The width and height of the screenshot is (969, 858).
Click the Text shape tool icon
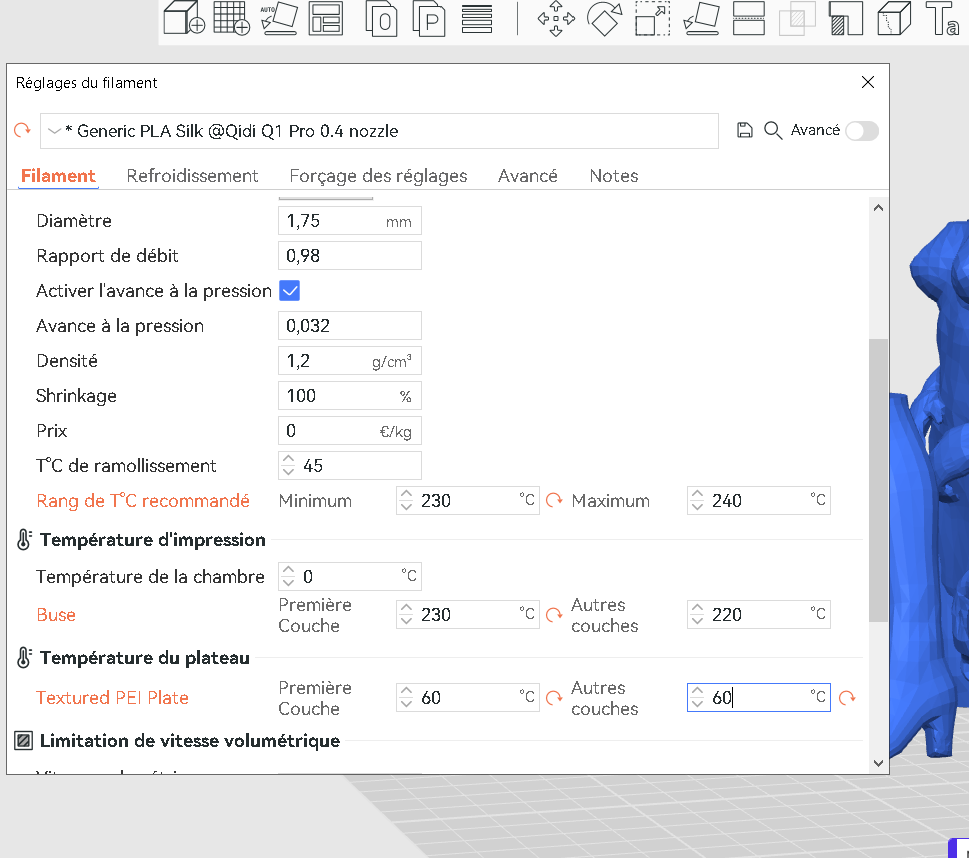[942, 18]
